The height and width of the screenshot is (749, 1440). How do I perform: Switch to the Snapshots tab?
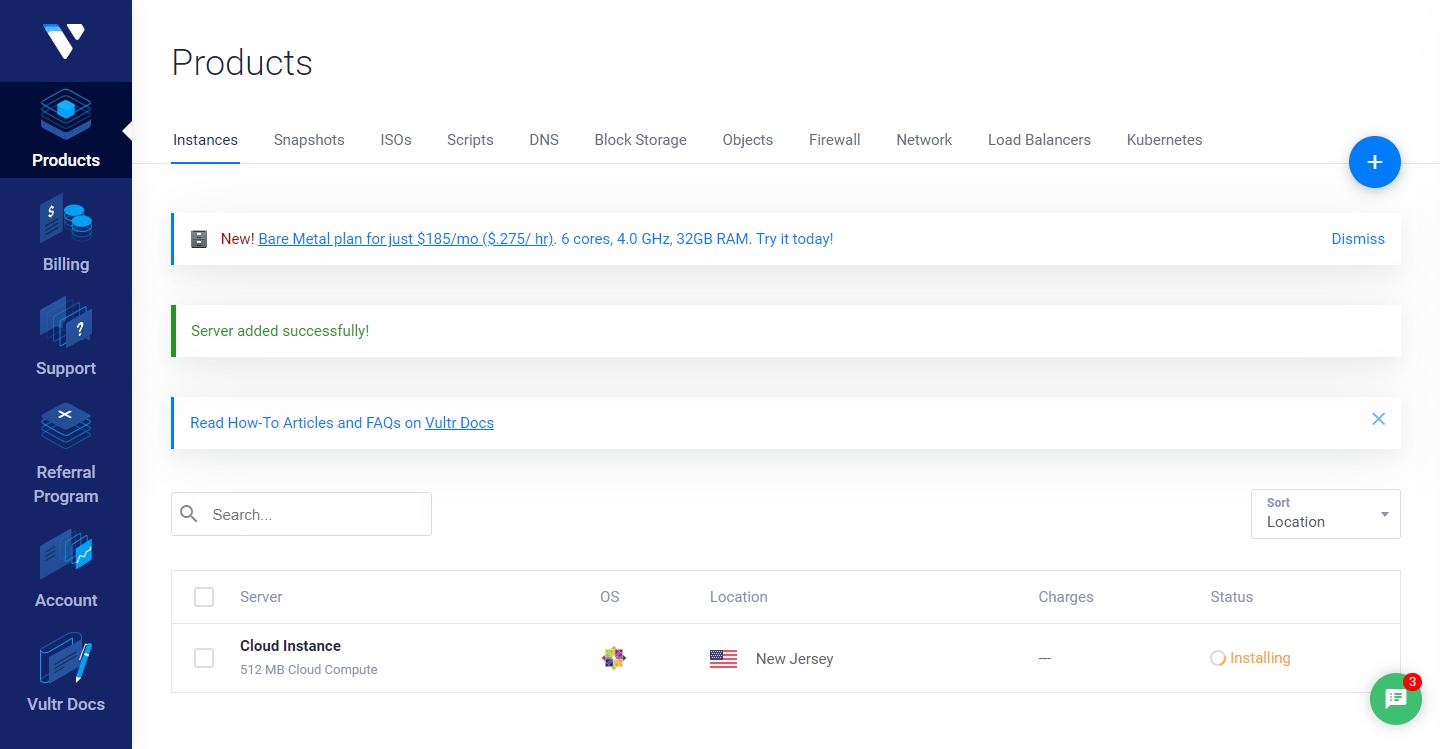pyautogui.click(x=309, y=140)
